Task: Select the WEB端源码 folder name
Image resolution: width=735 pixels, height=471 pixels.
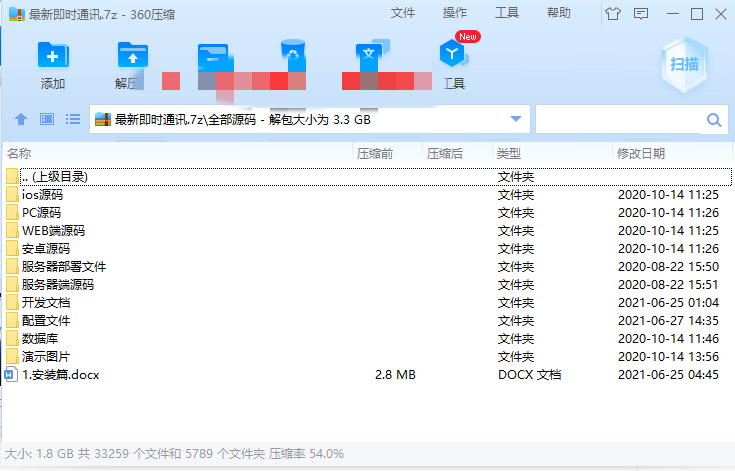Action: (53, 231)
